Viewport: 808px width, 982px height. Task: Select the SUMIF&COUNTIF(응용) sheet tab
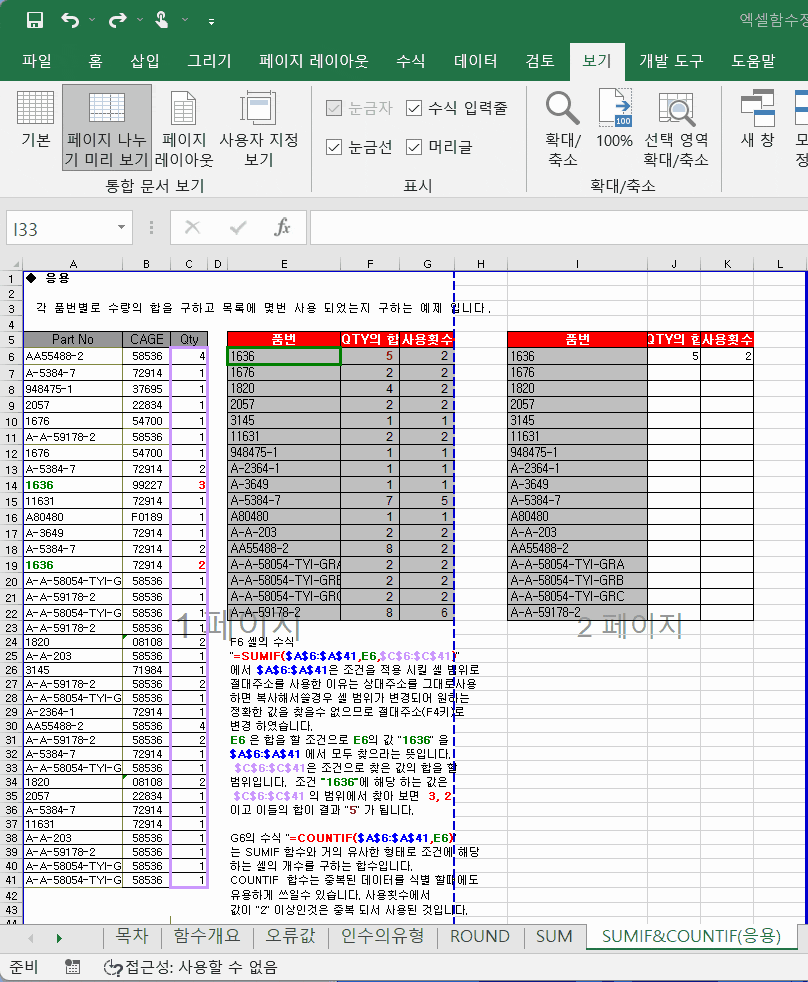click(691, 936)
